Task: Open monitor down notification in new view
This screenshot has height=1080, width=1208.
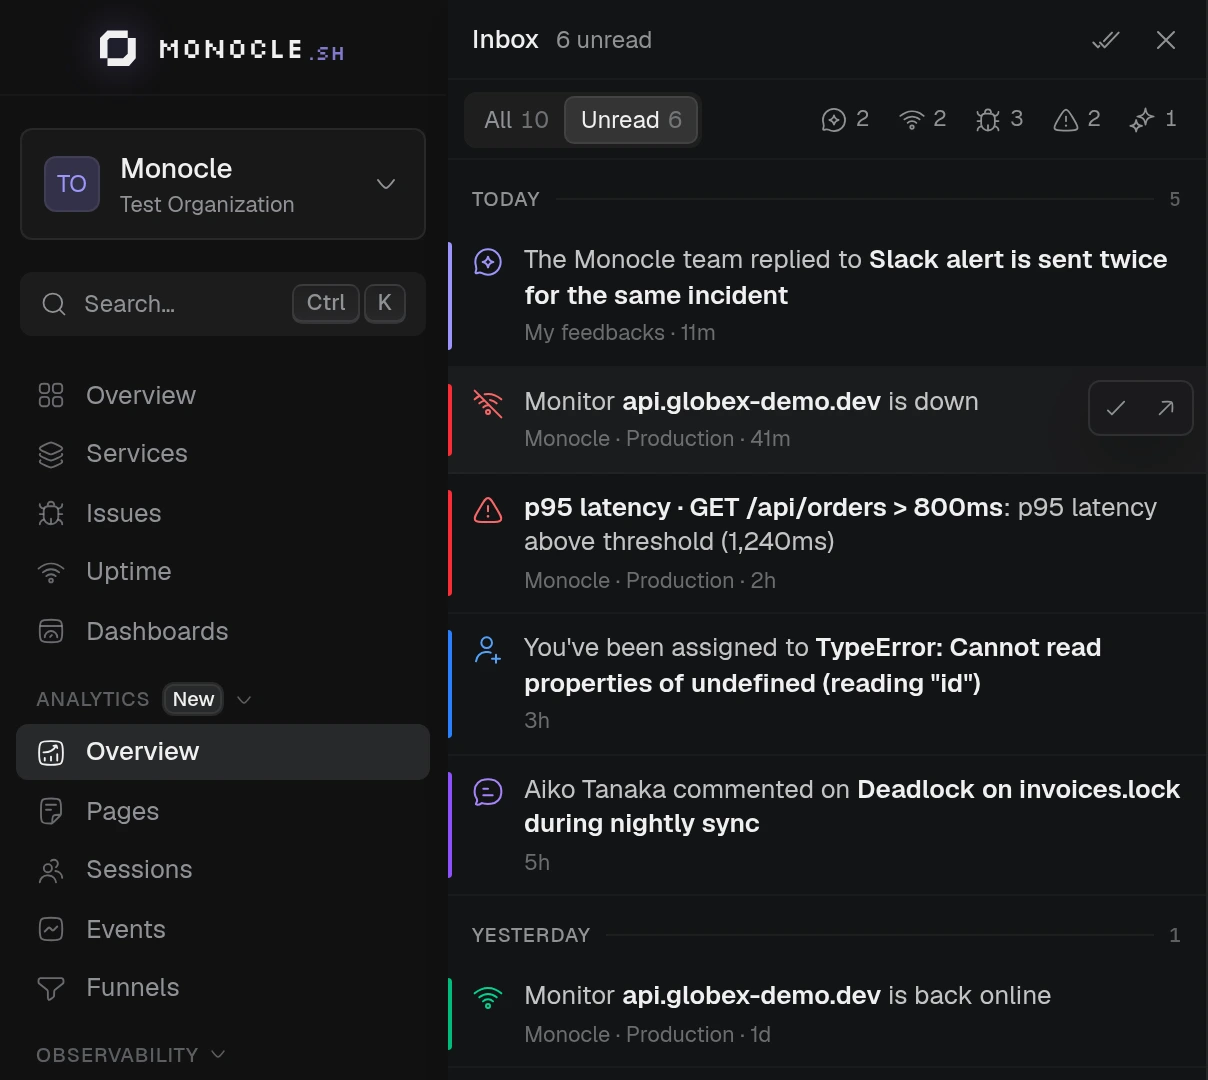Action: [x=1166, y=408]
